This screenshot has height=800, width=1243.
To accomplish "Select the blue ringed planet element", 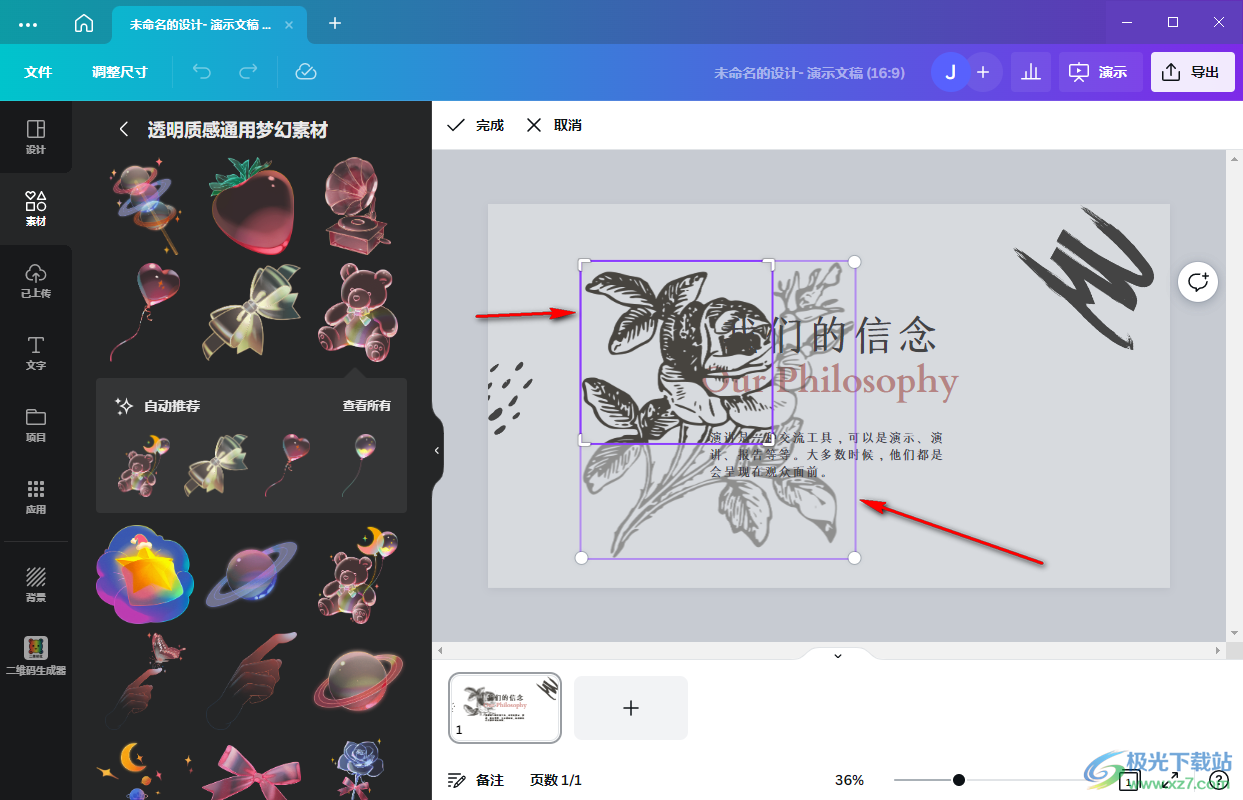I will [251, 576].
